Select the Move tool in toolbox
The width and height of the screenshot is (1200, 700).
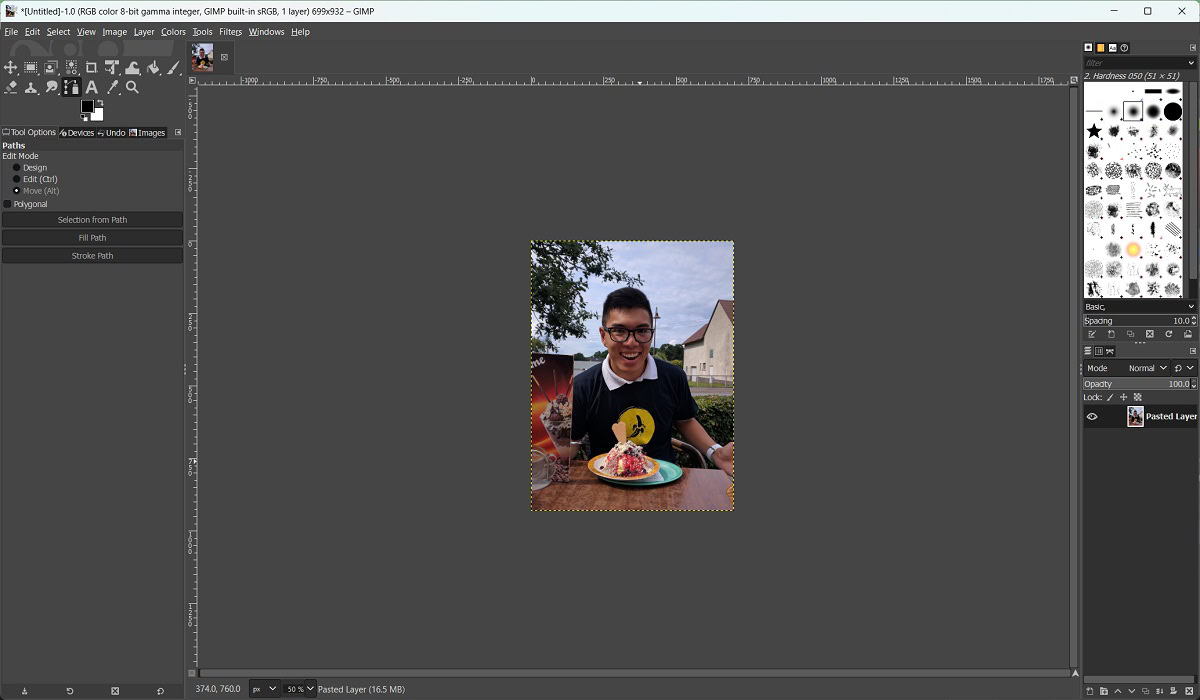(11, 68)
